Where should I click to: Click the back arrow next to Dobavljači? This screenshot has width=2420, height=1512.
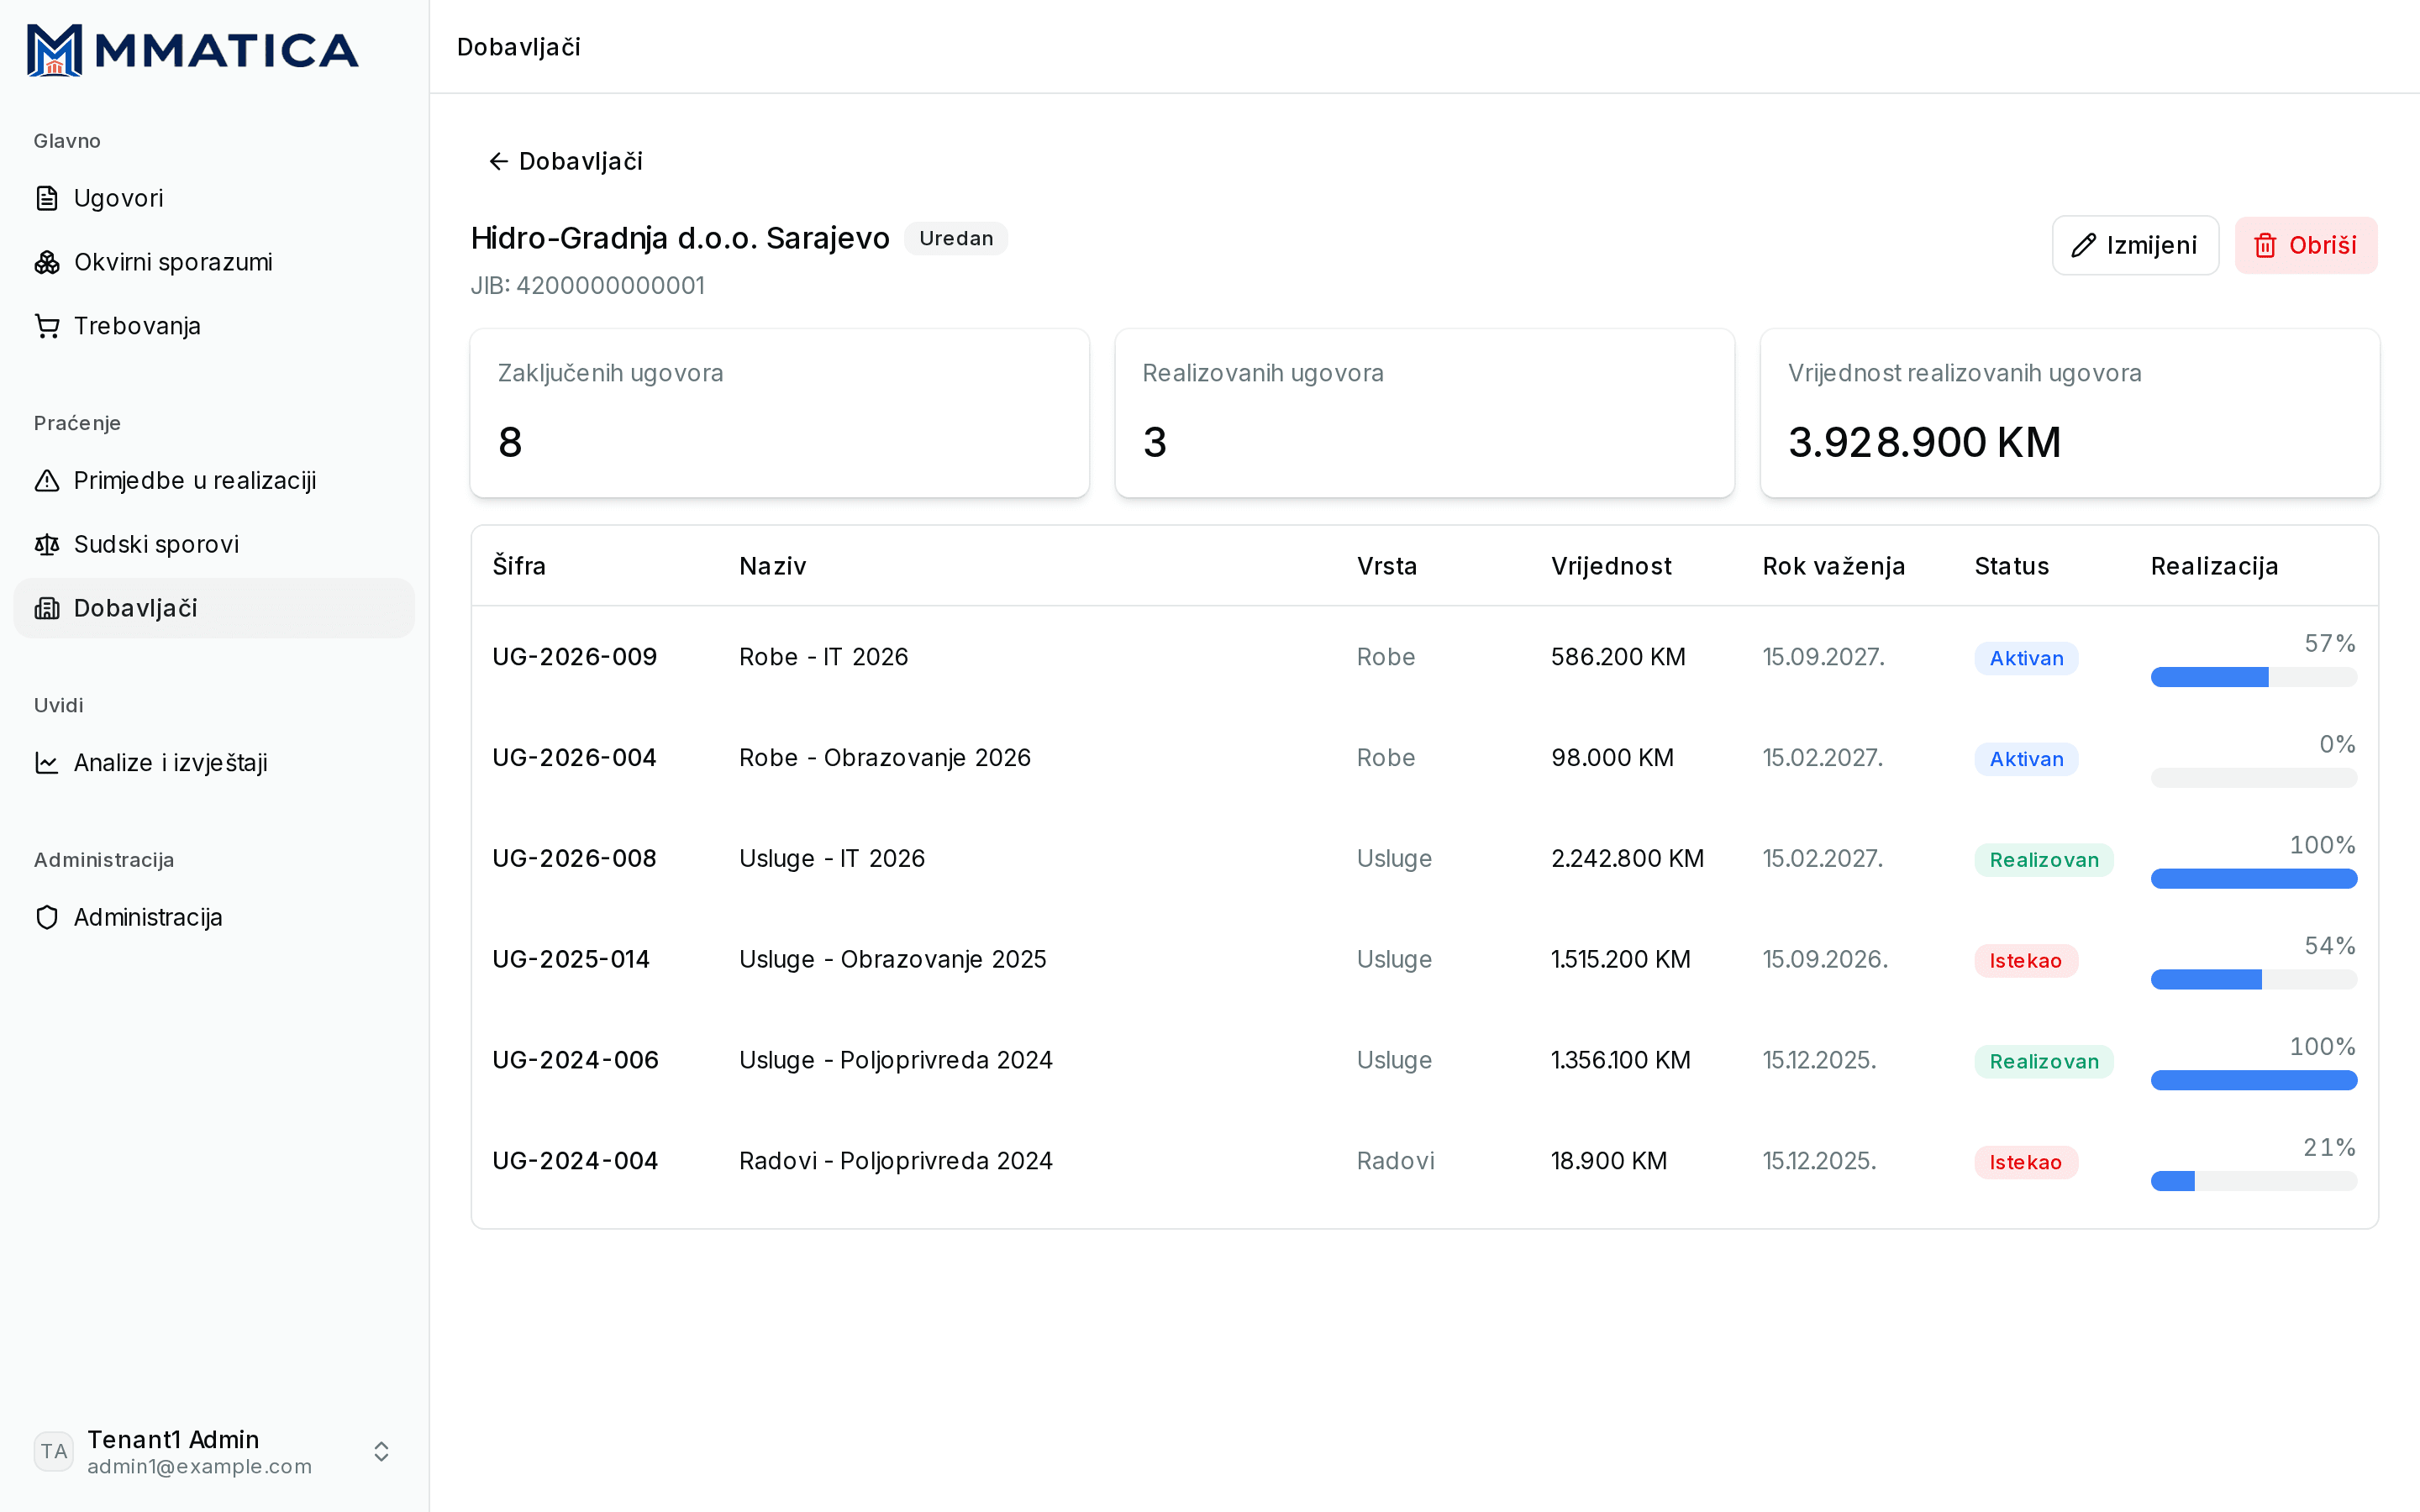pos(498,161)
